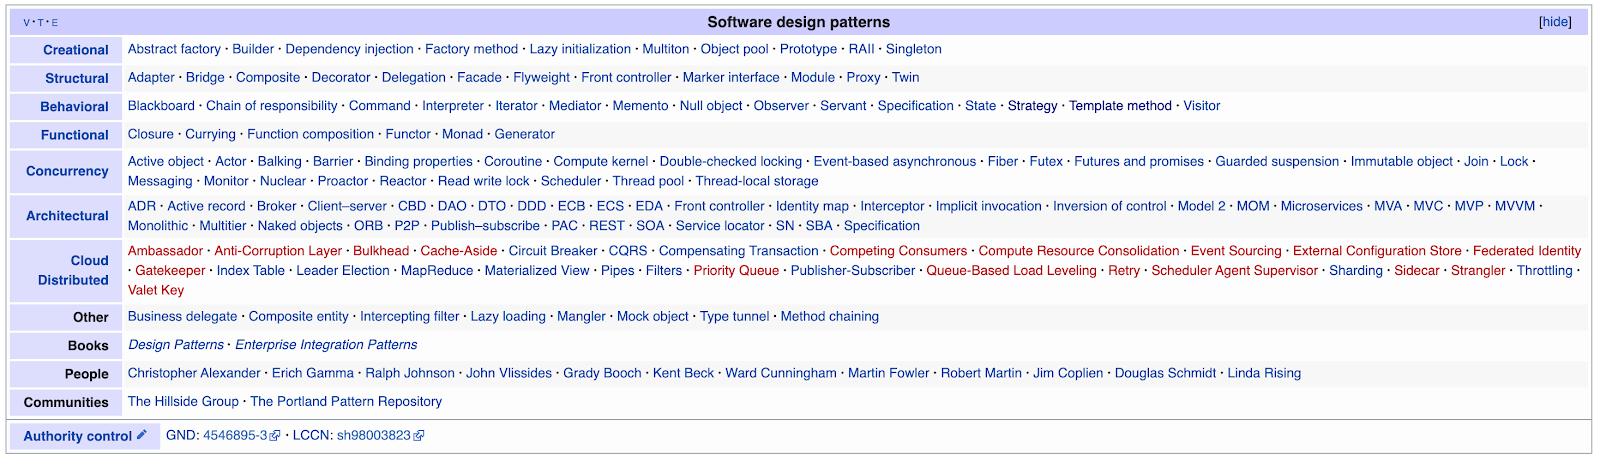The height and width of the screenshot is (455, 1600).
Task: Collapse the navbox using the hide toggle
Action: pyautogui.click(x=1555, y=22)
